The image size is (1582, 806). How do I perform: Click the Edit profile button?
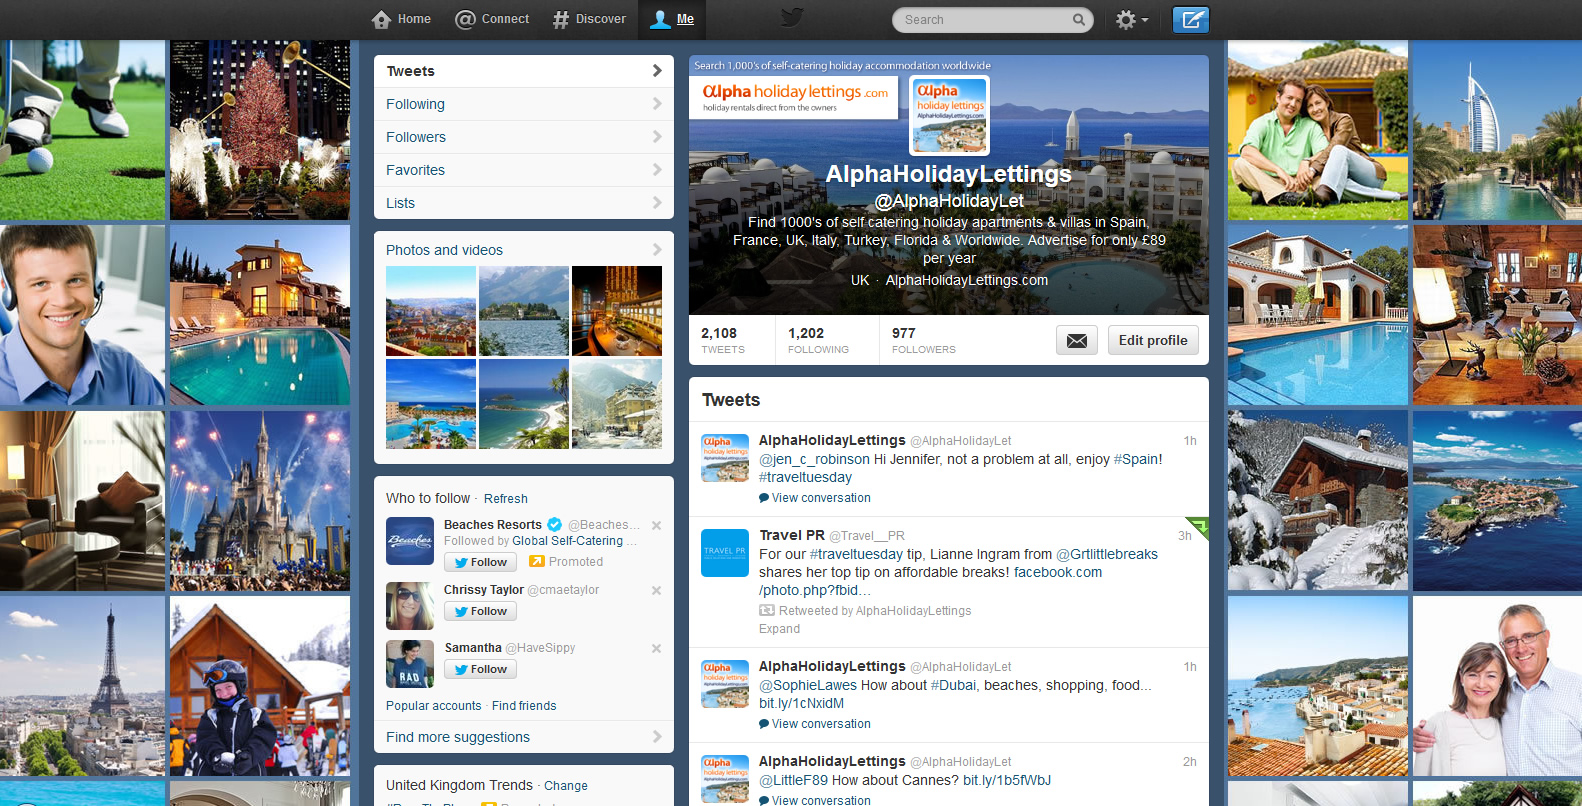[x=1153, y=340]
